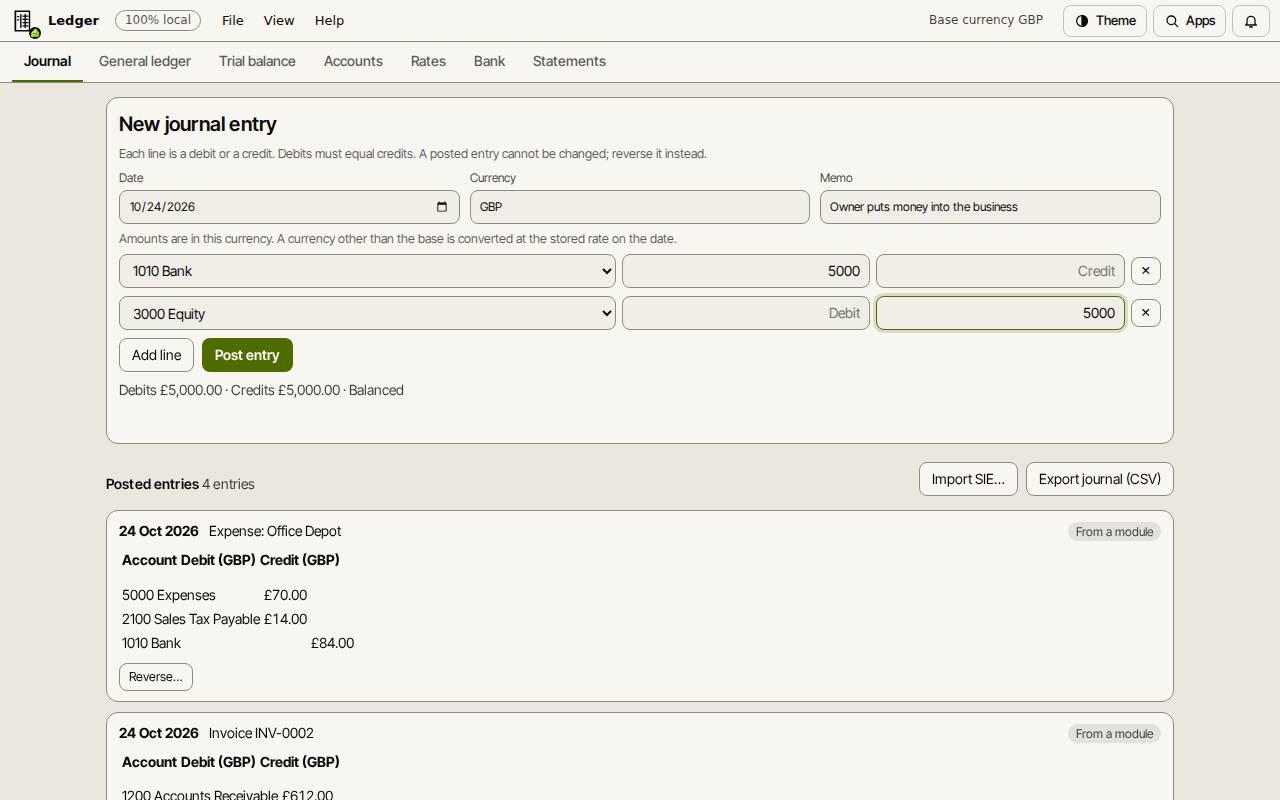Screen dimensions: 1280x800
Task: Add a new journal line
Action: click(156, 355)
